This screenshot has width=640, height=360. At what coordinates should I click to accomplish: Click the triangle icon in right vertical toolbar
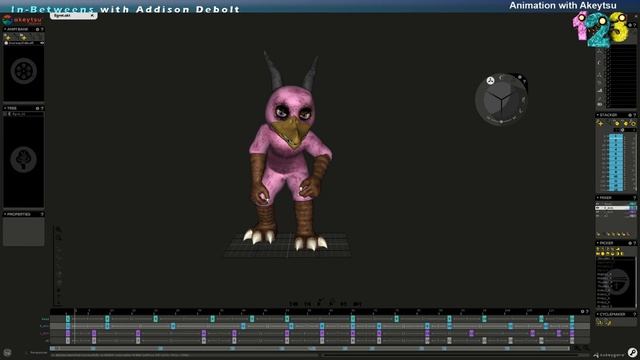pyautogui.click(x=600, y=75)
